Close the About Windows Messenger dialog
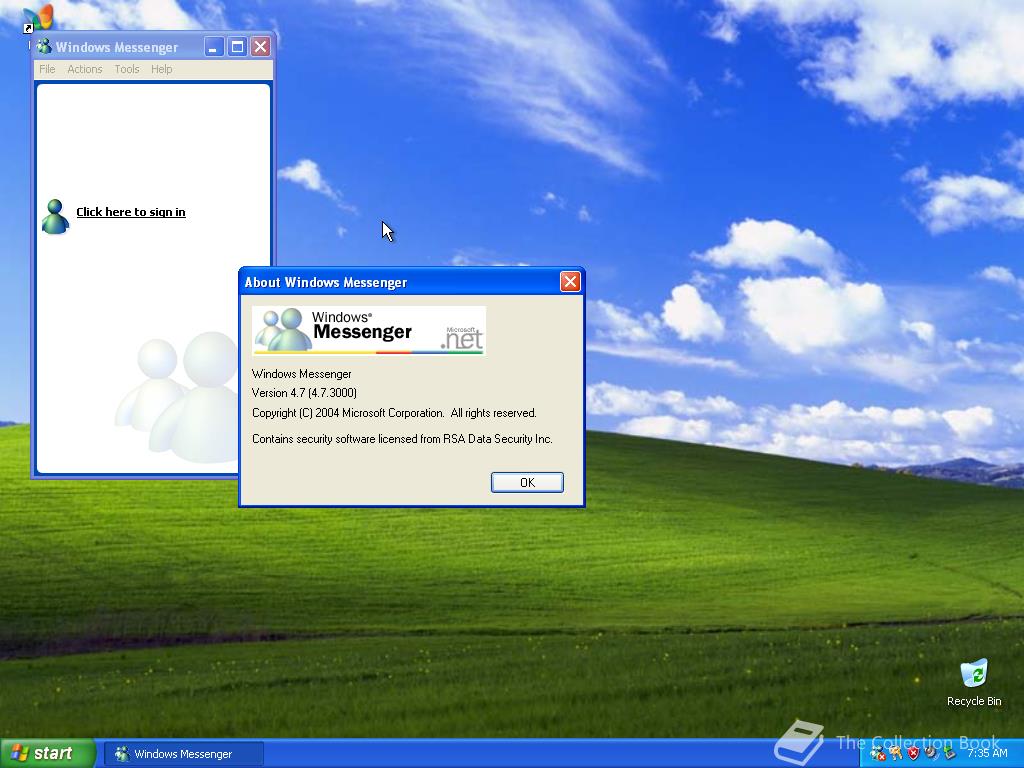 [x=570, y=281]
